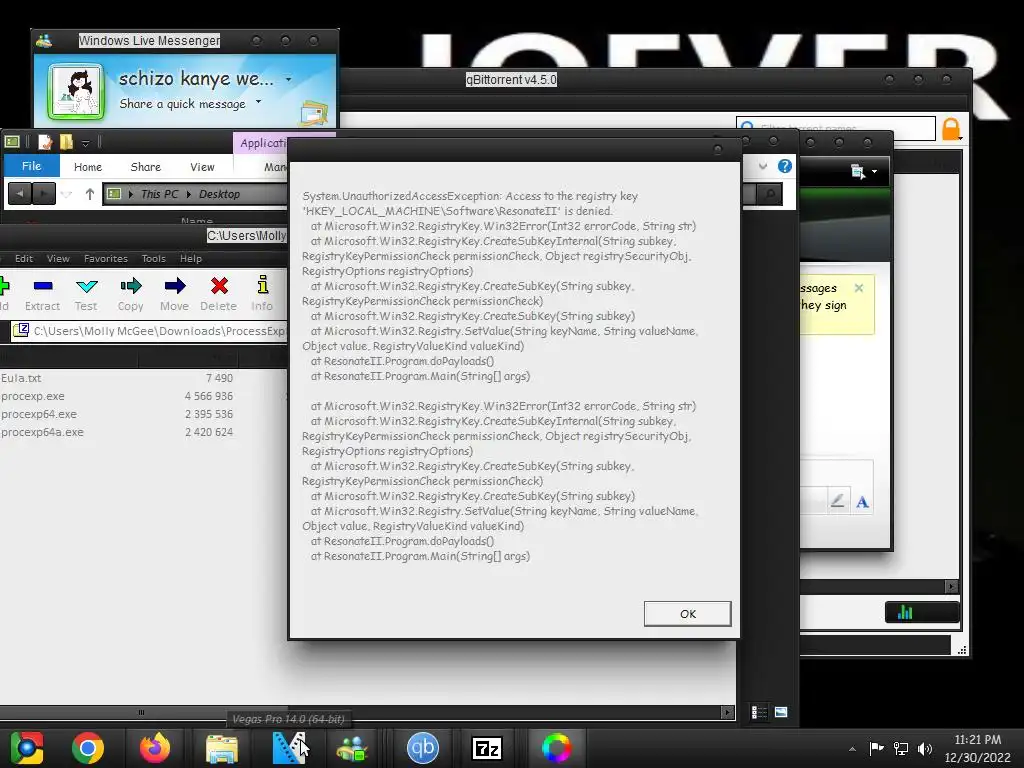Dismiss the yellow Messenger notification banner

859,288
